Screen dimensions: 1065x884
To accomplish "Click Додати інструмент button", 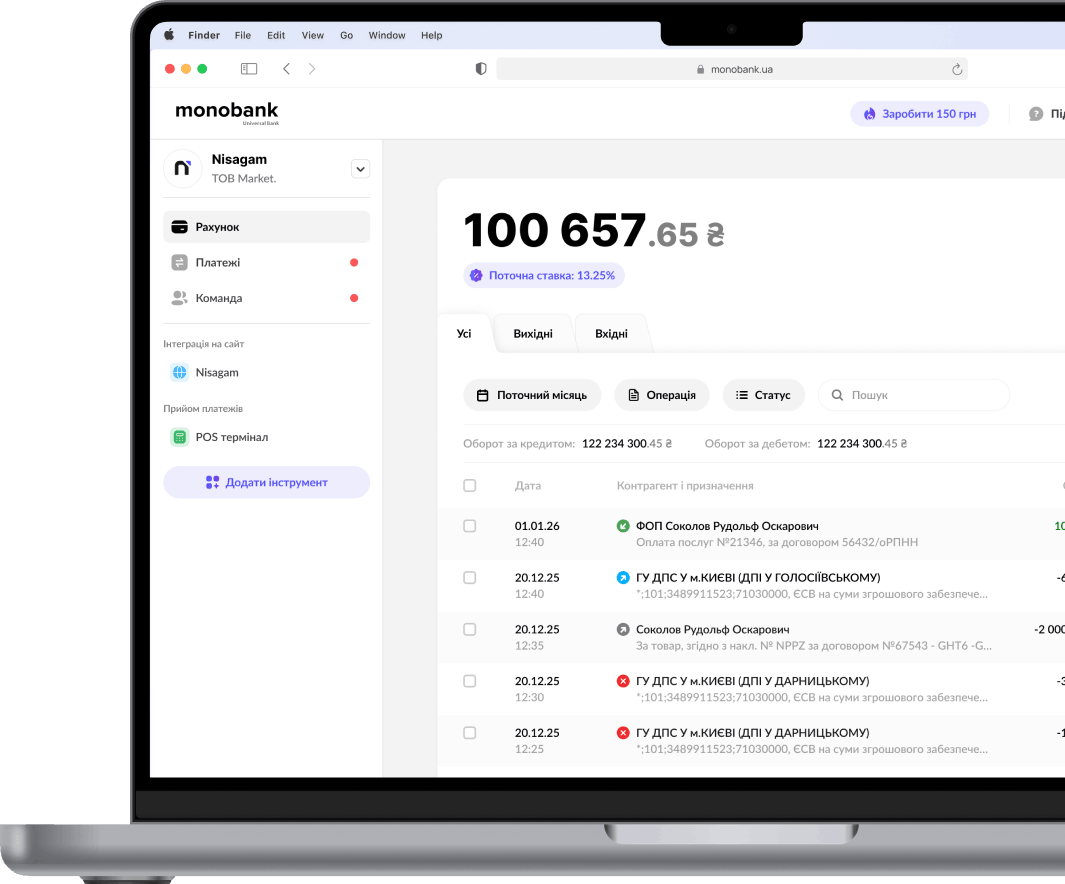I will tap(266, 482).
